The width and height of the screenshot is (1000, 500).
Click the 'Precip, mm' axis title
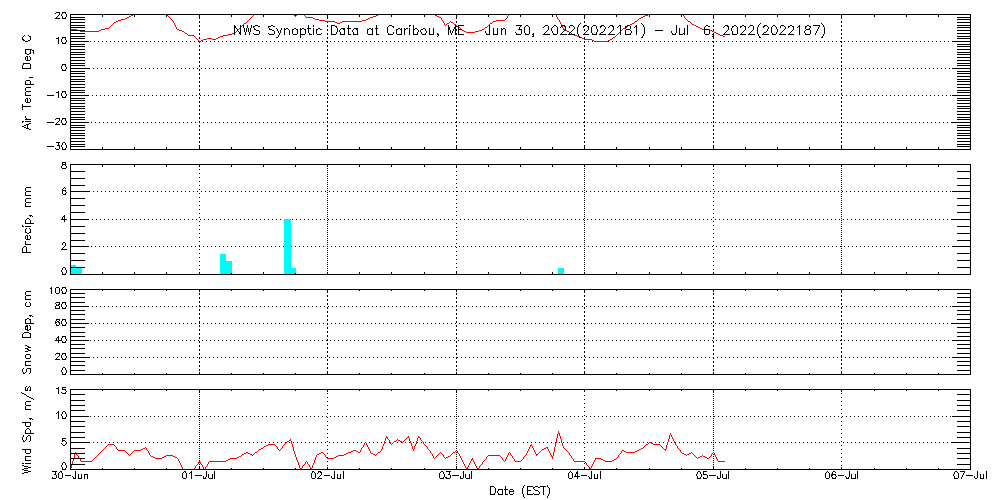click(x=28, y=219)
